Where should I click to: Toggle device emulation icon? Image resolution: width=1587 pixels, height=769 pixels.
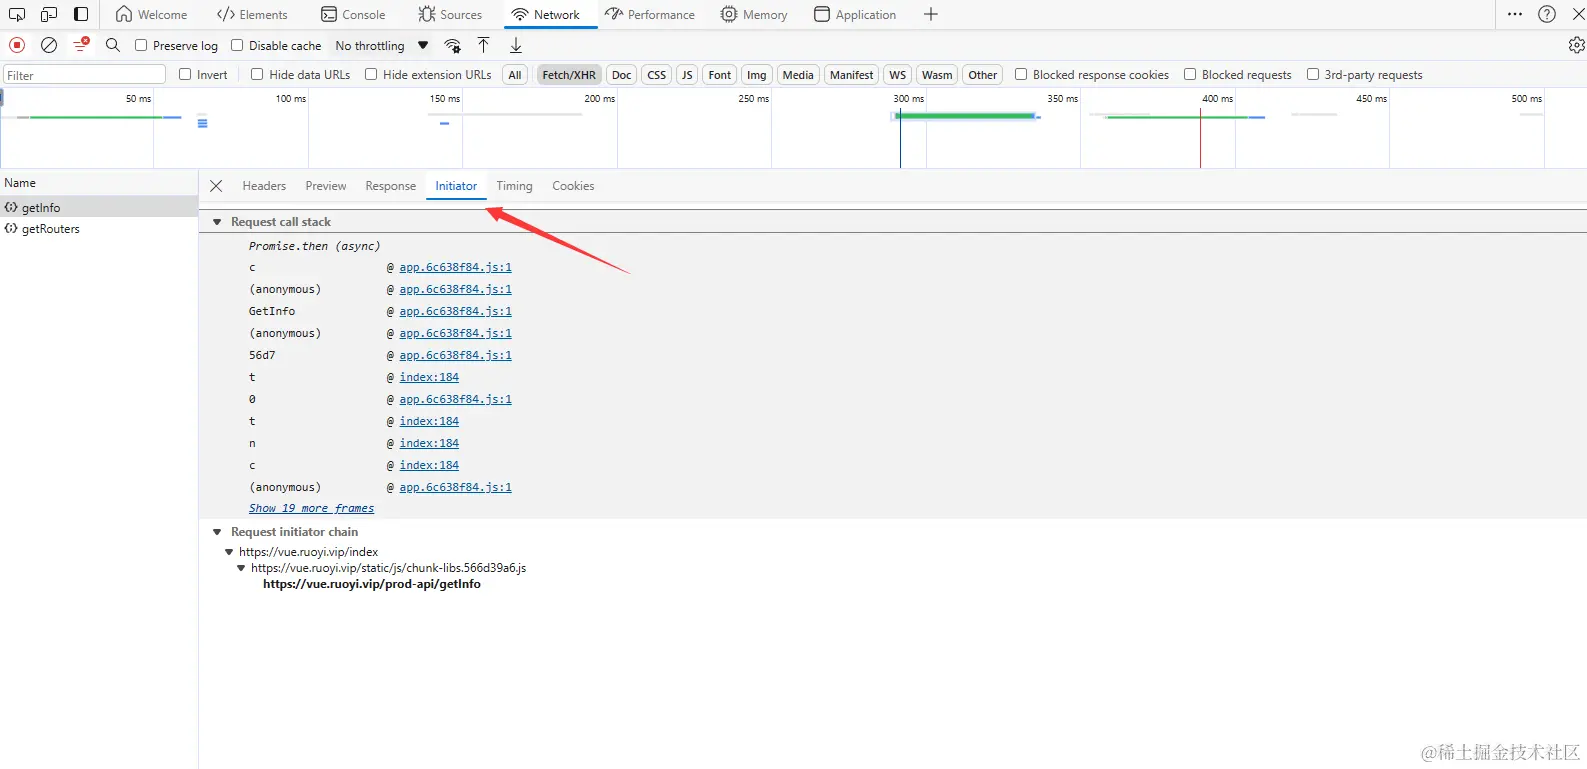49,14
